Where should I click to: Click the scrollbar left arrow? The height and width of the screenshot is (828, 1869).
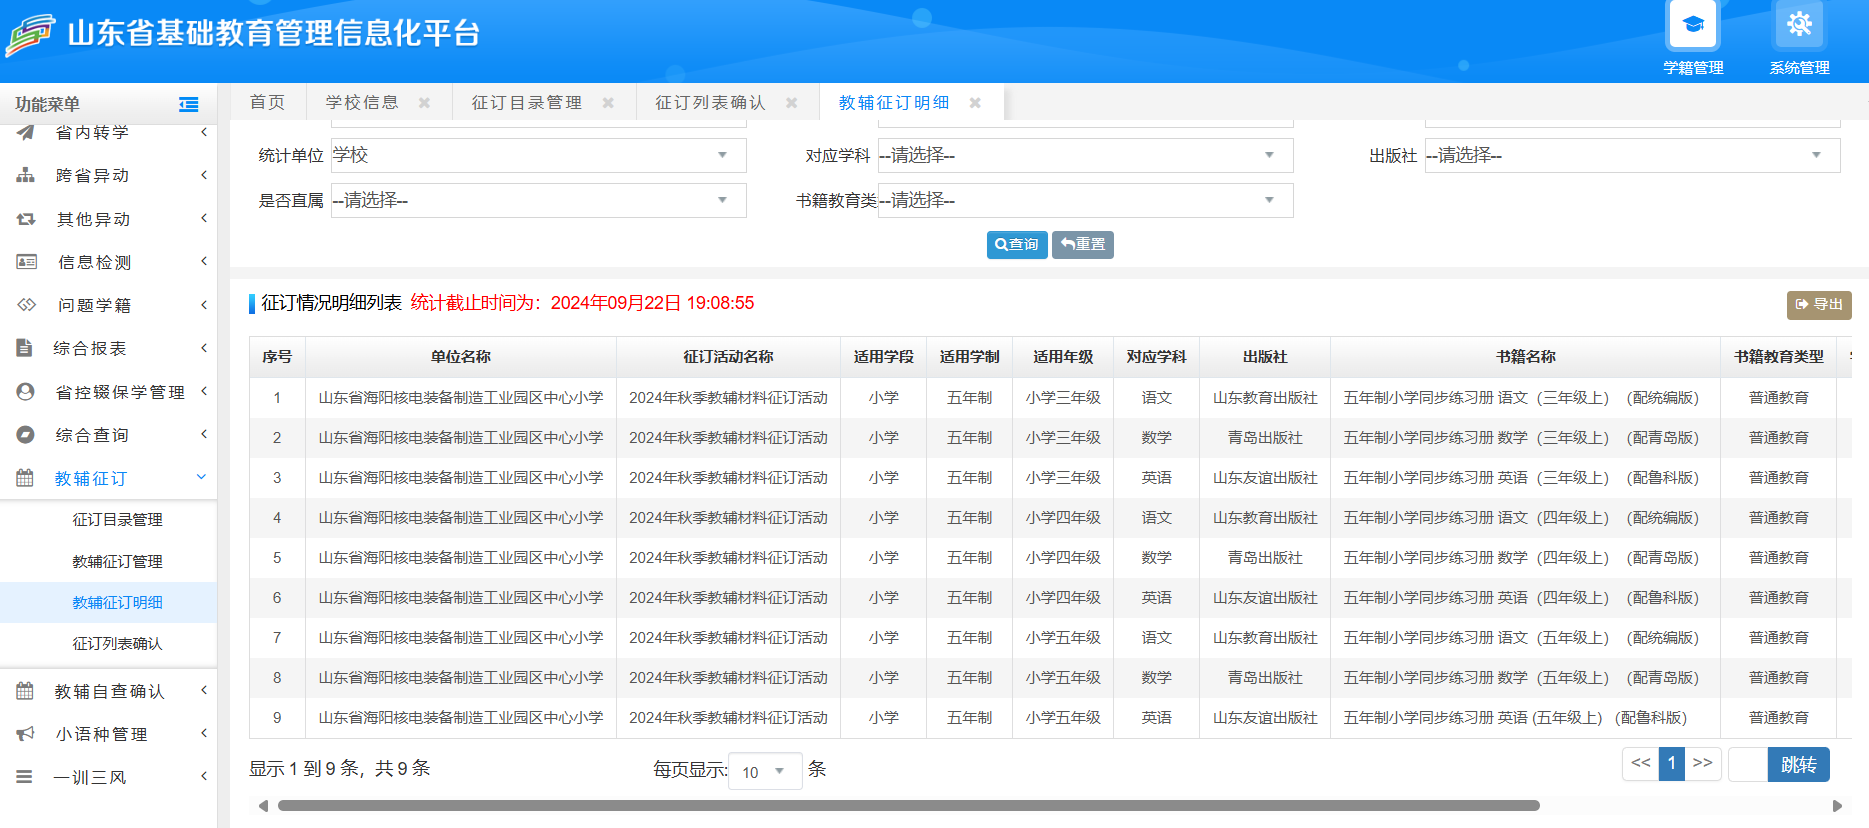pos(263,806)
